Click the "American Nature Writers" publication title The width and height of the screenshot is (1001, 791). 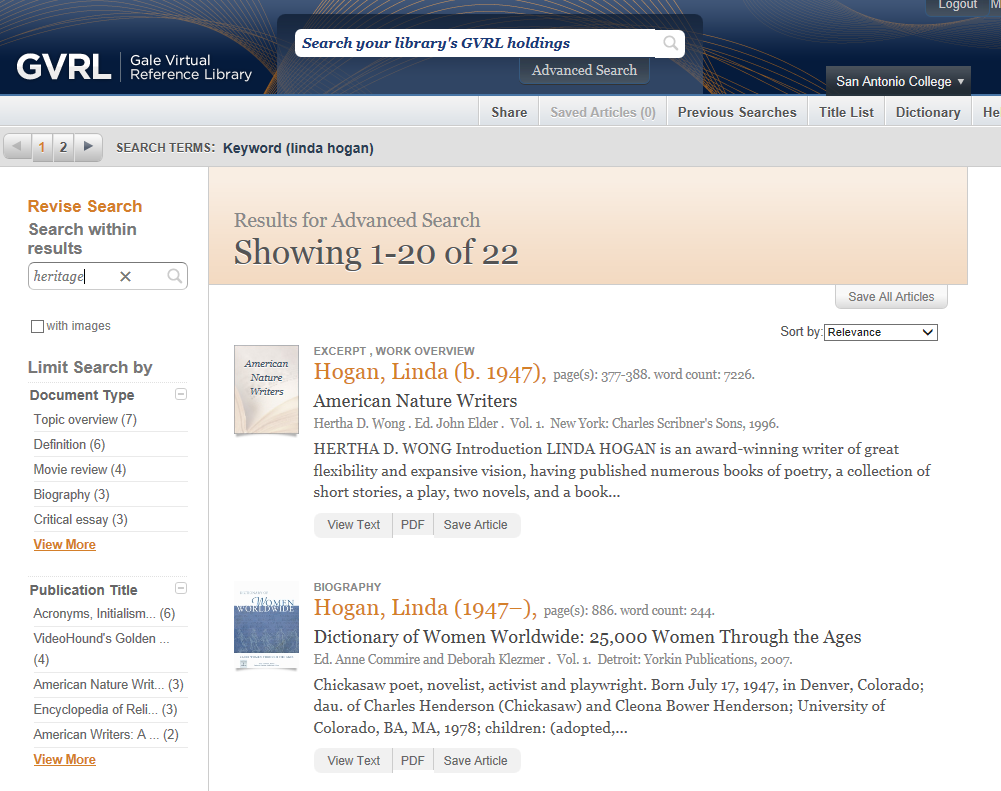coord(415,401)
